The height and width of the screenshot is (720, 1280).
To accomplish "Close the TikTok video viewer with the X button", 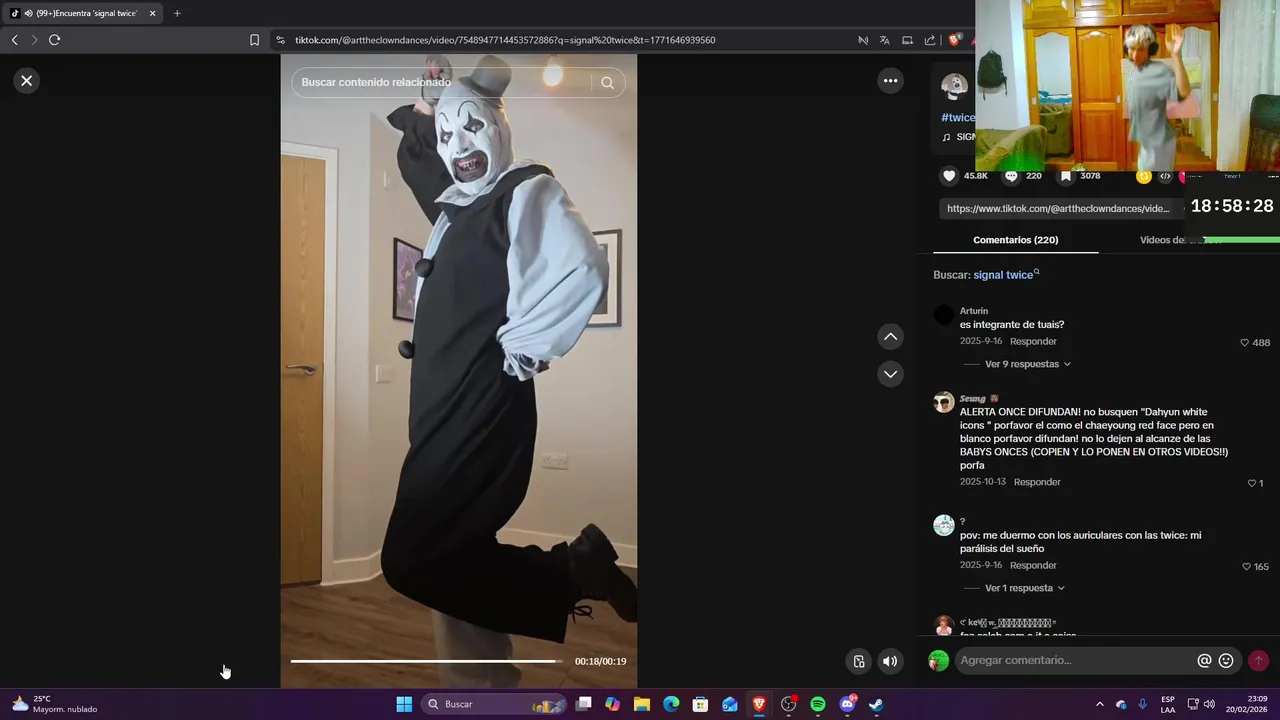I will [27, 81].
